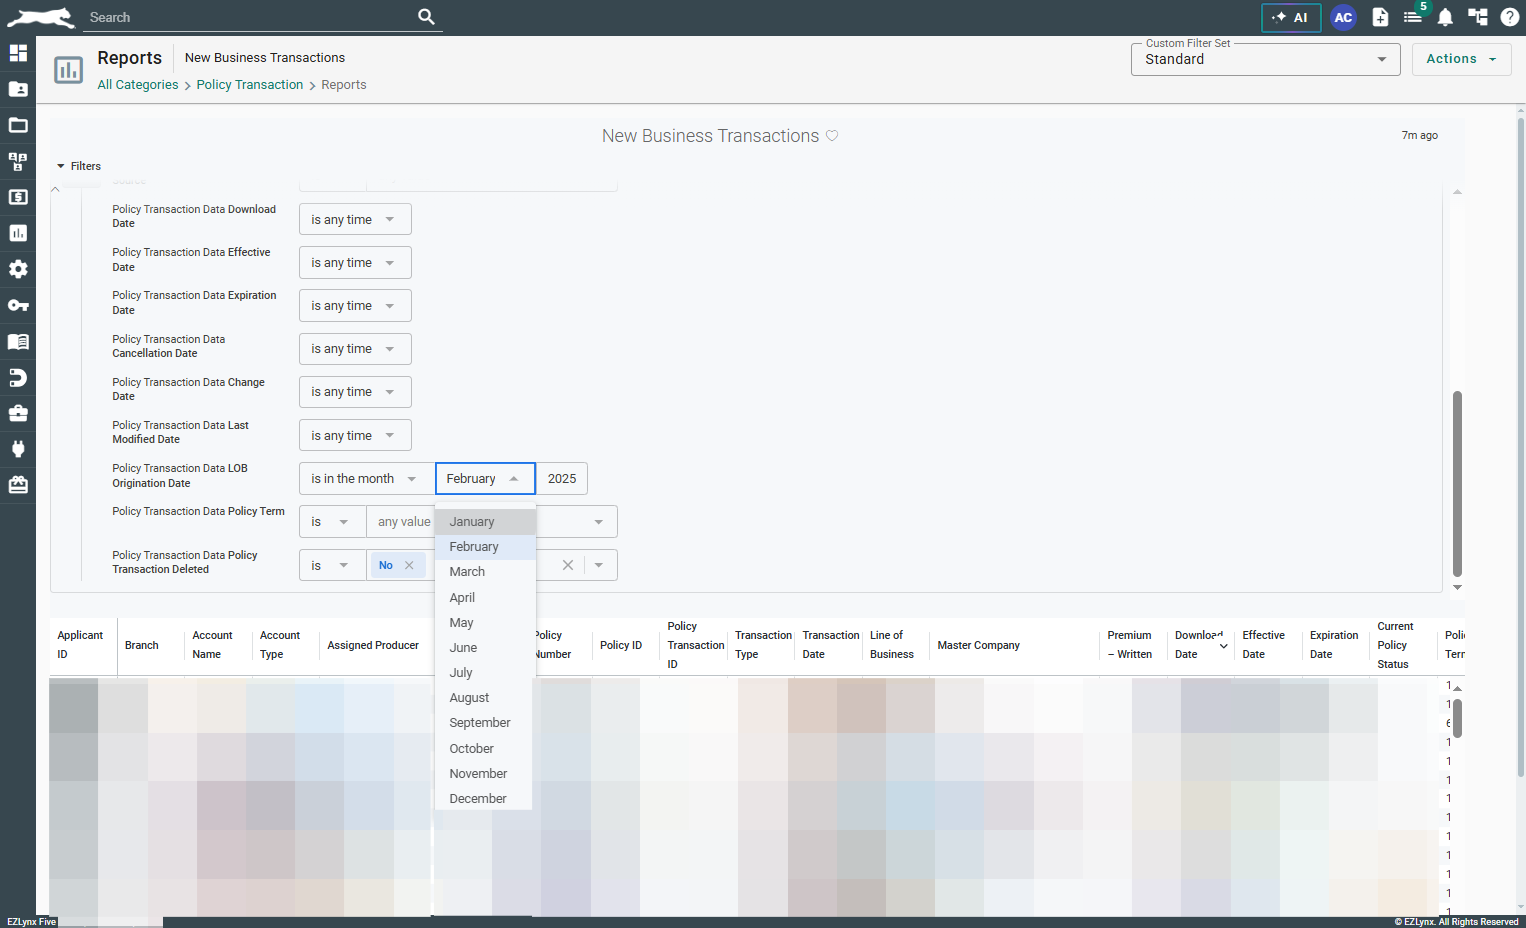Click the Master Company column header

pos(979,646)
